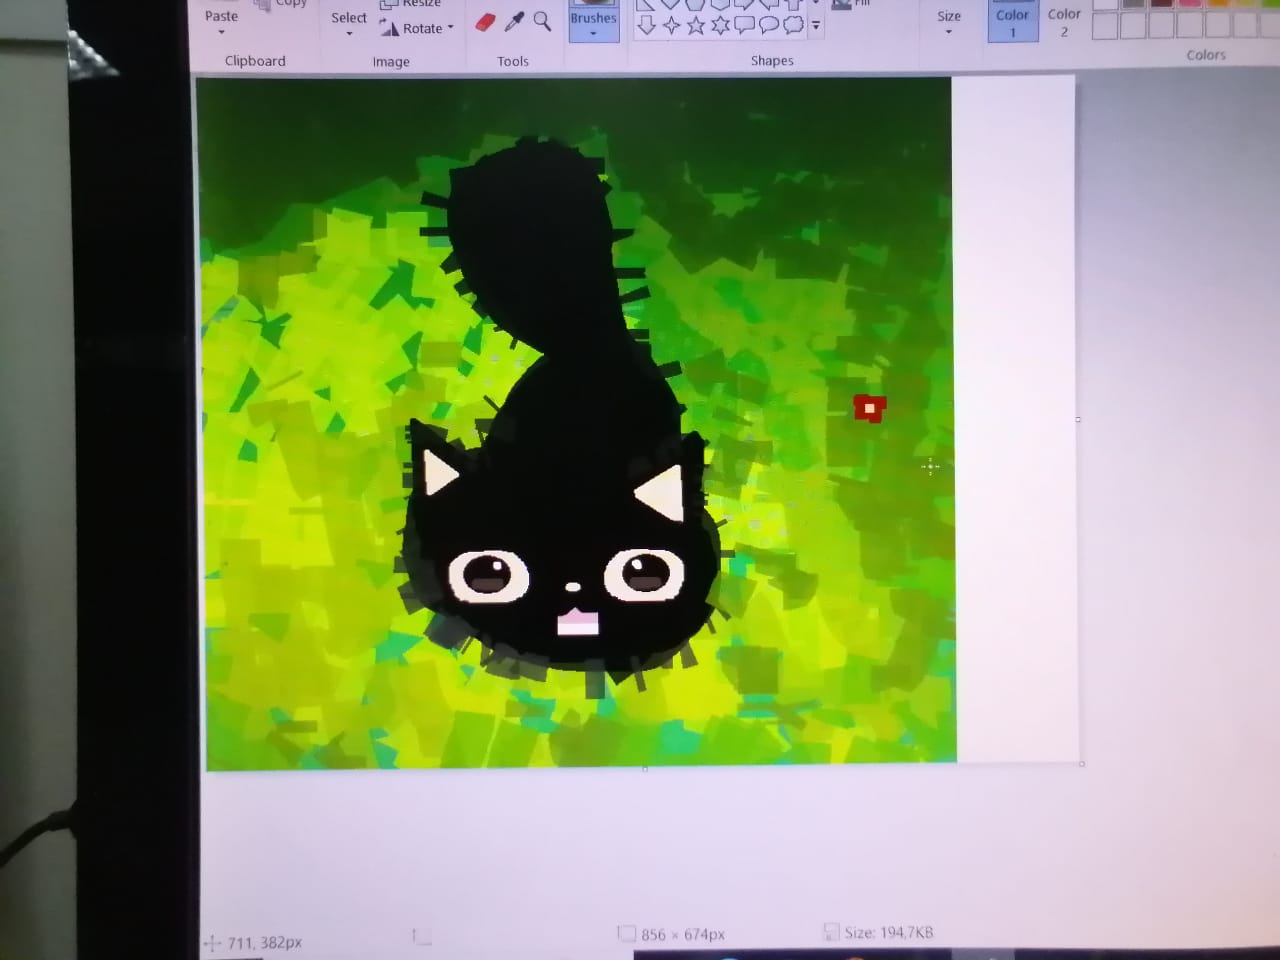This screenshot has width=1280, height=960.
Task: Activate the Magnifier tool
Action: [x=541, y=22]
